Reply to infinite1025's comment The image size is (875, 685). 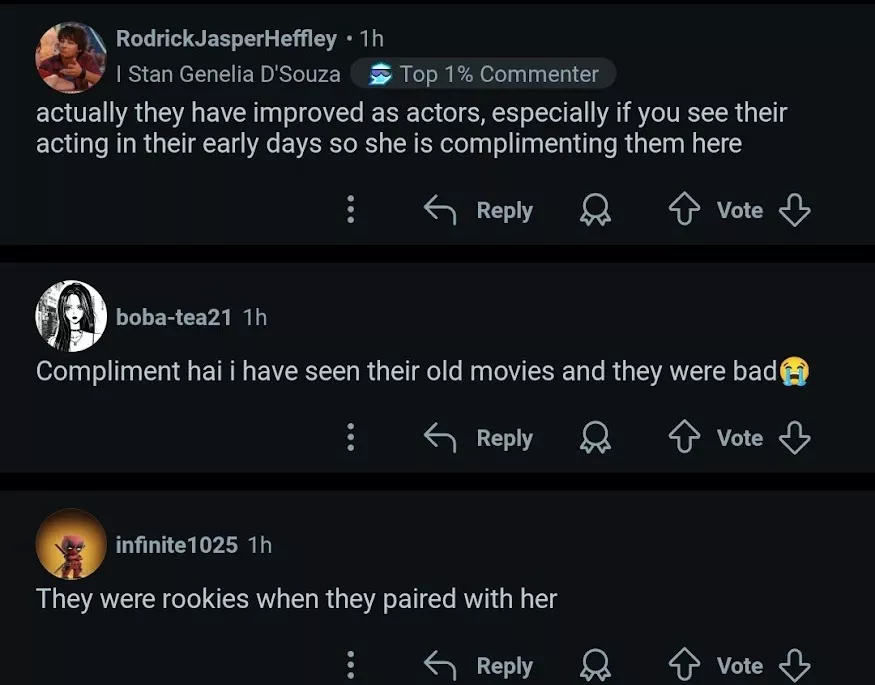479,666
